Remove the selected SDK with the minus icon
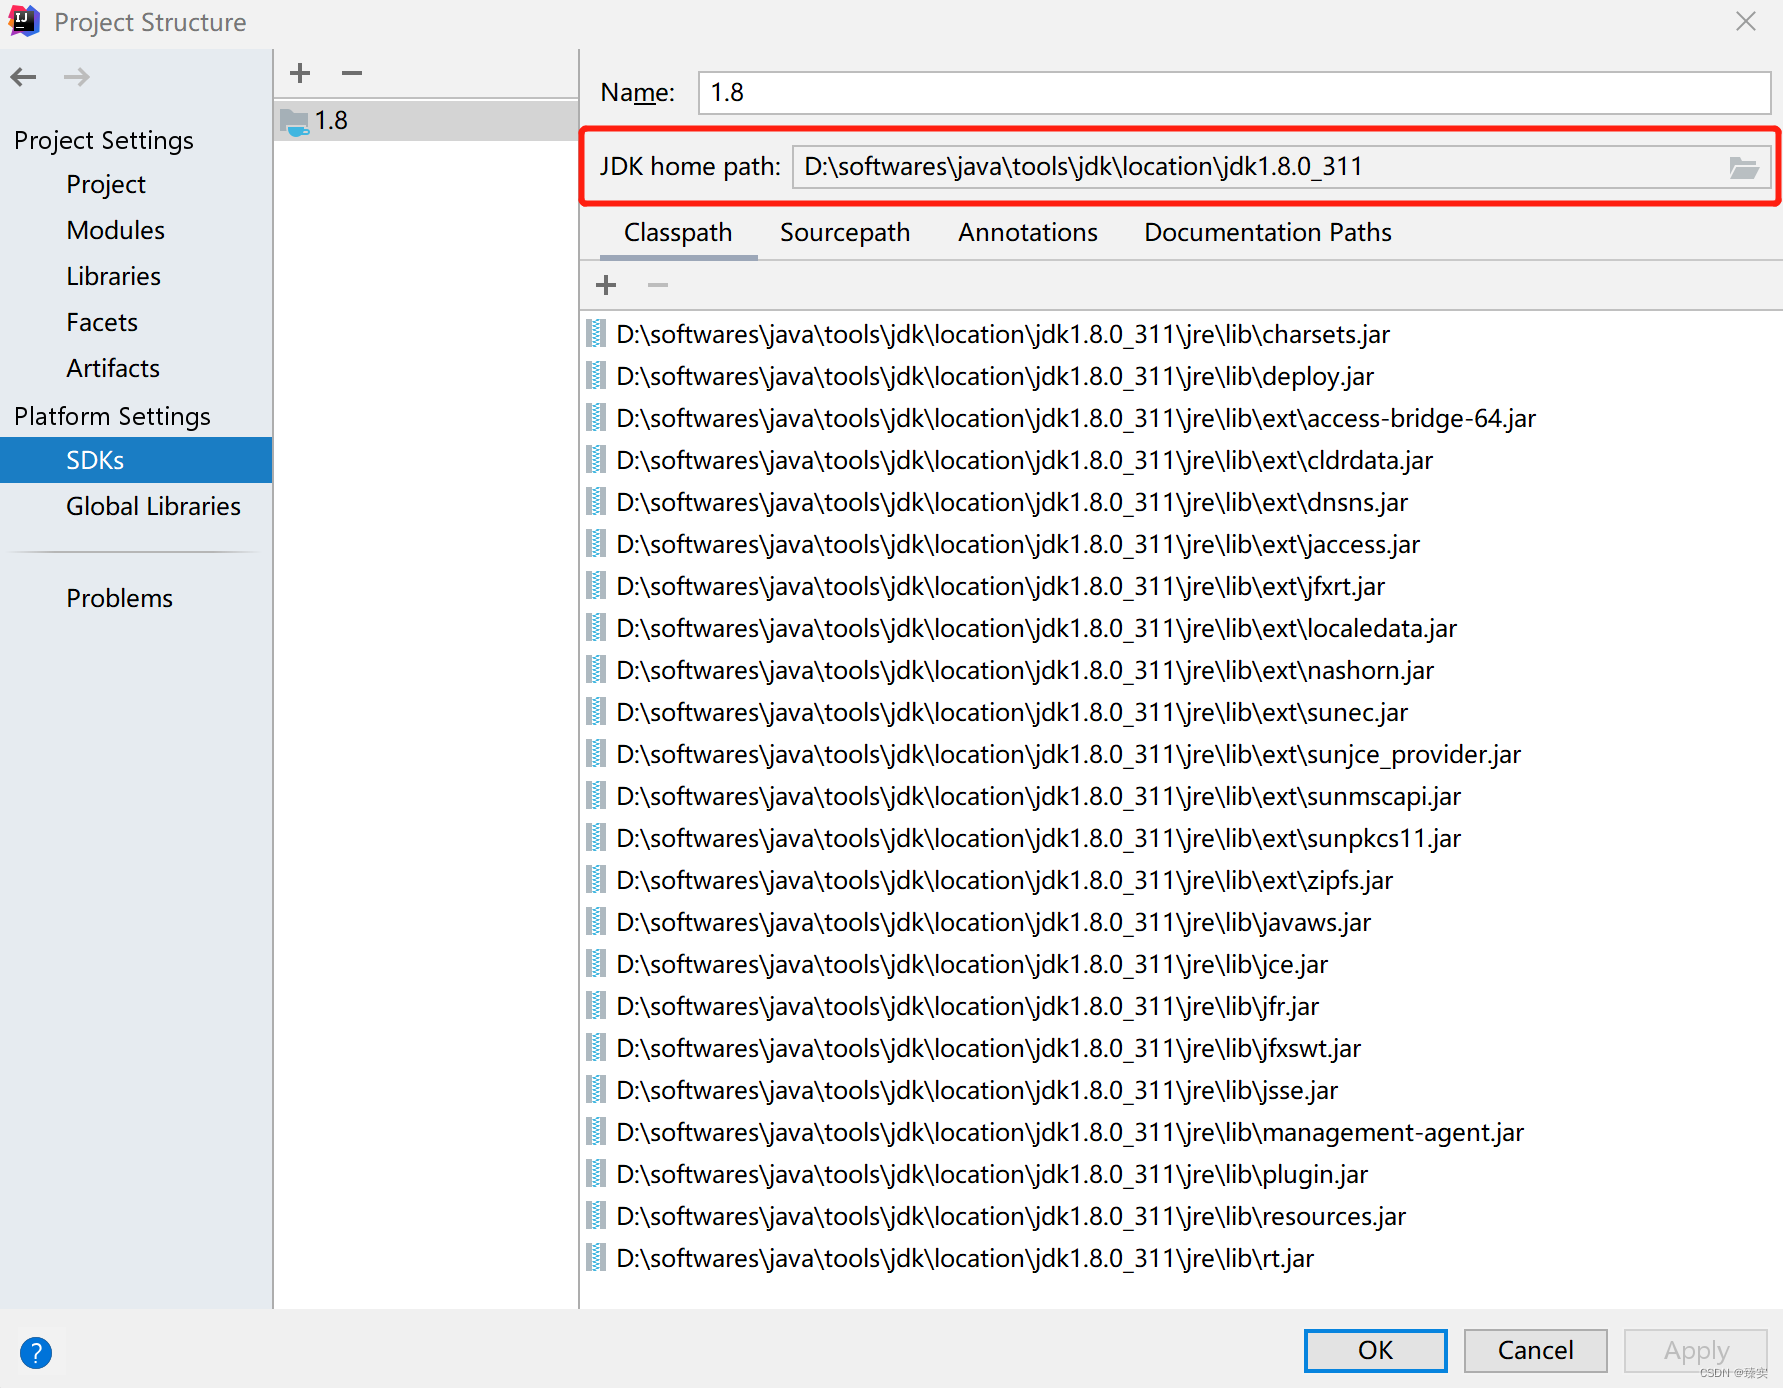The image size is (1783, 1388). [352, 73]
